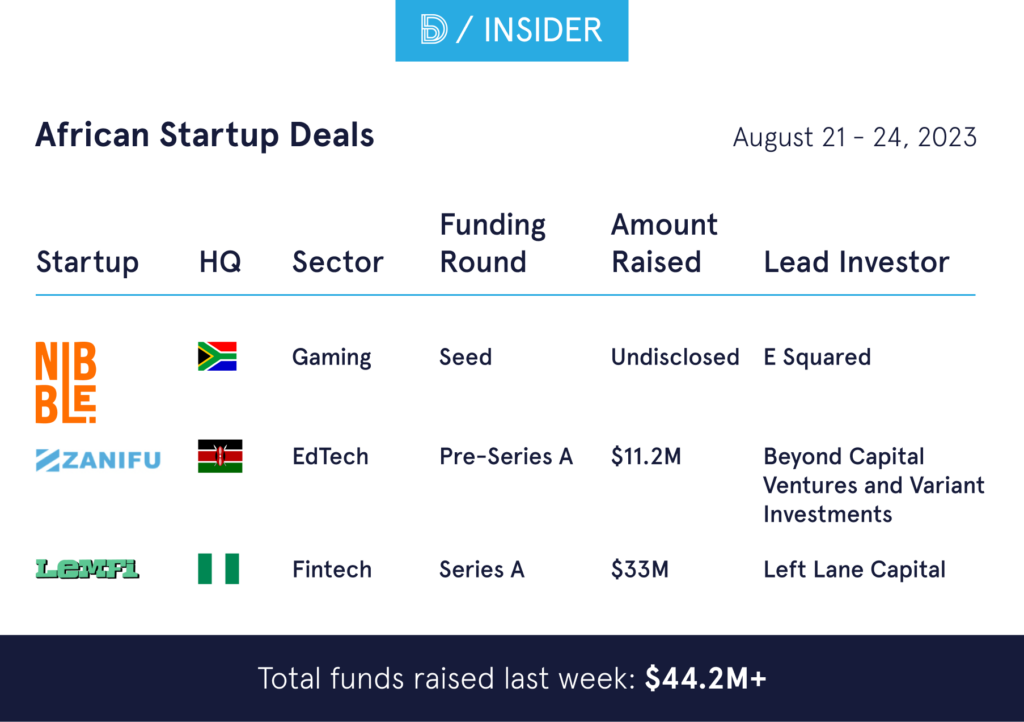Select the Amount Raised column header
This screenshot has width=1024, height=722.
pos(664,243)
